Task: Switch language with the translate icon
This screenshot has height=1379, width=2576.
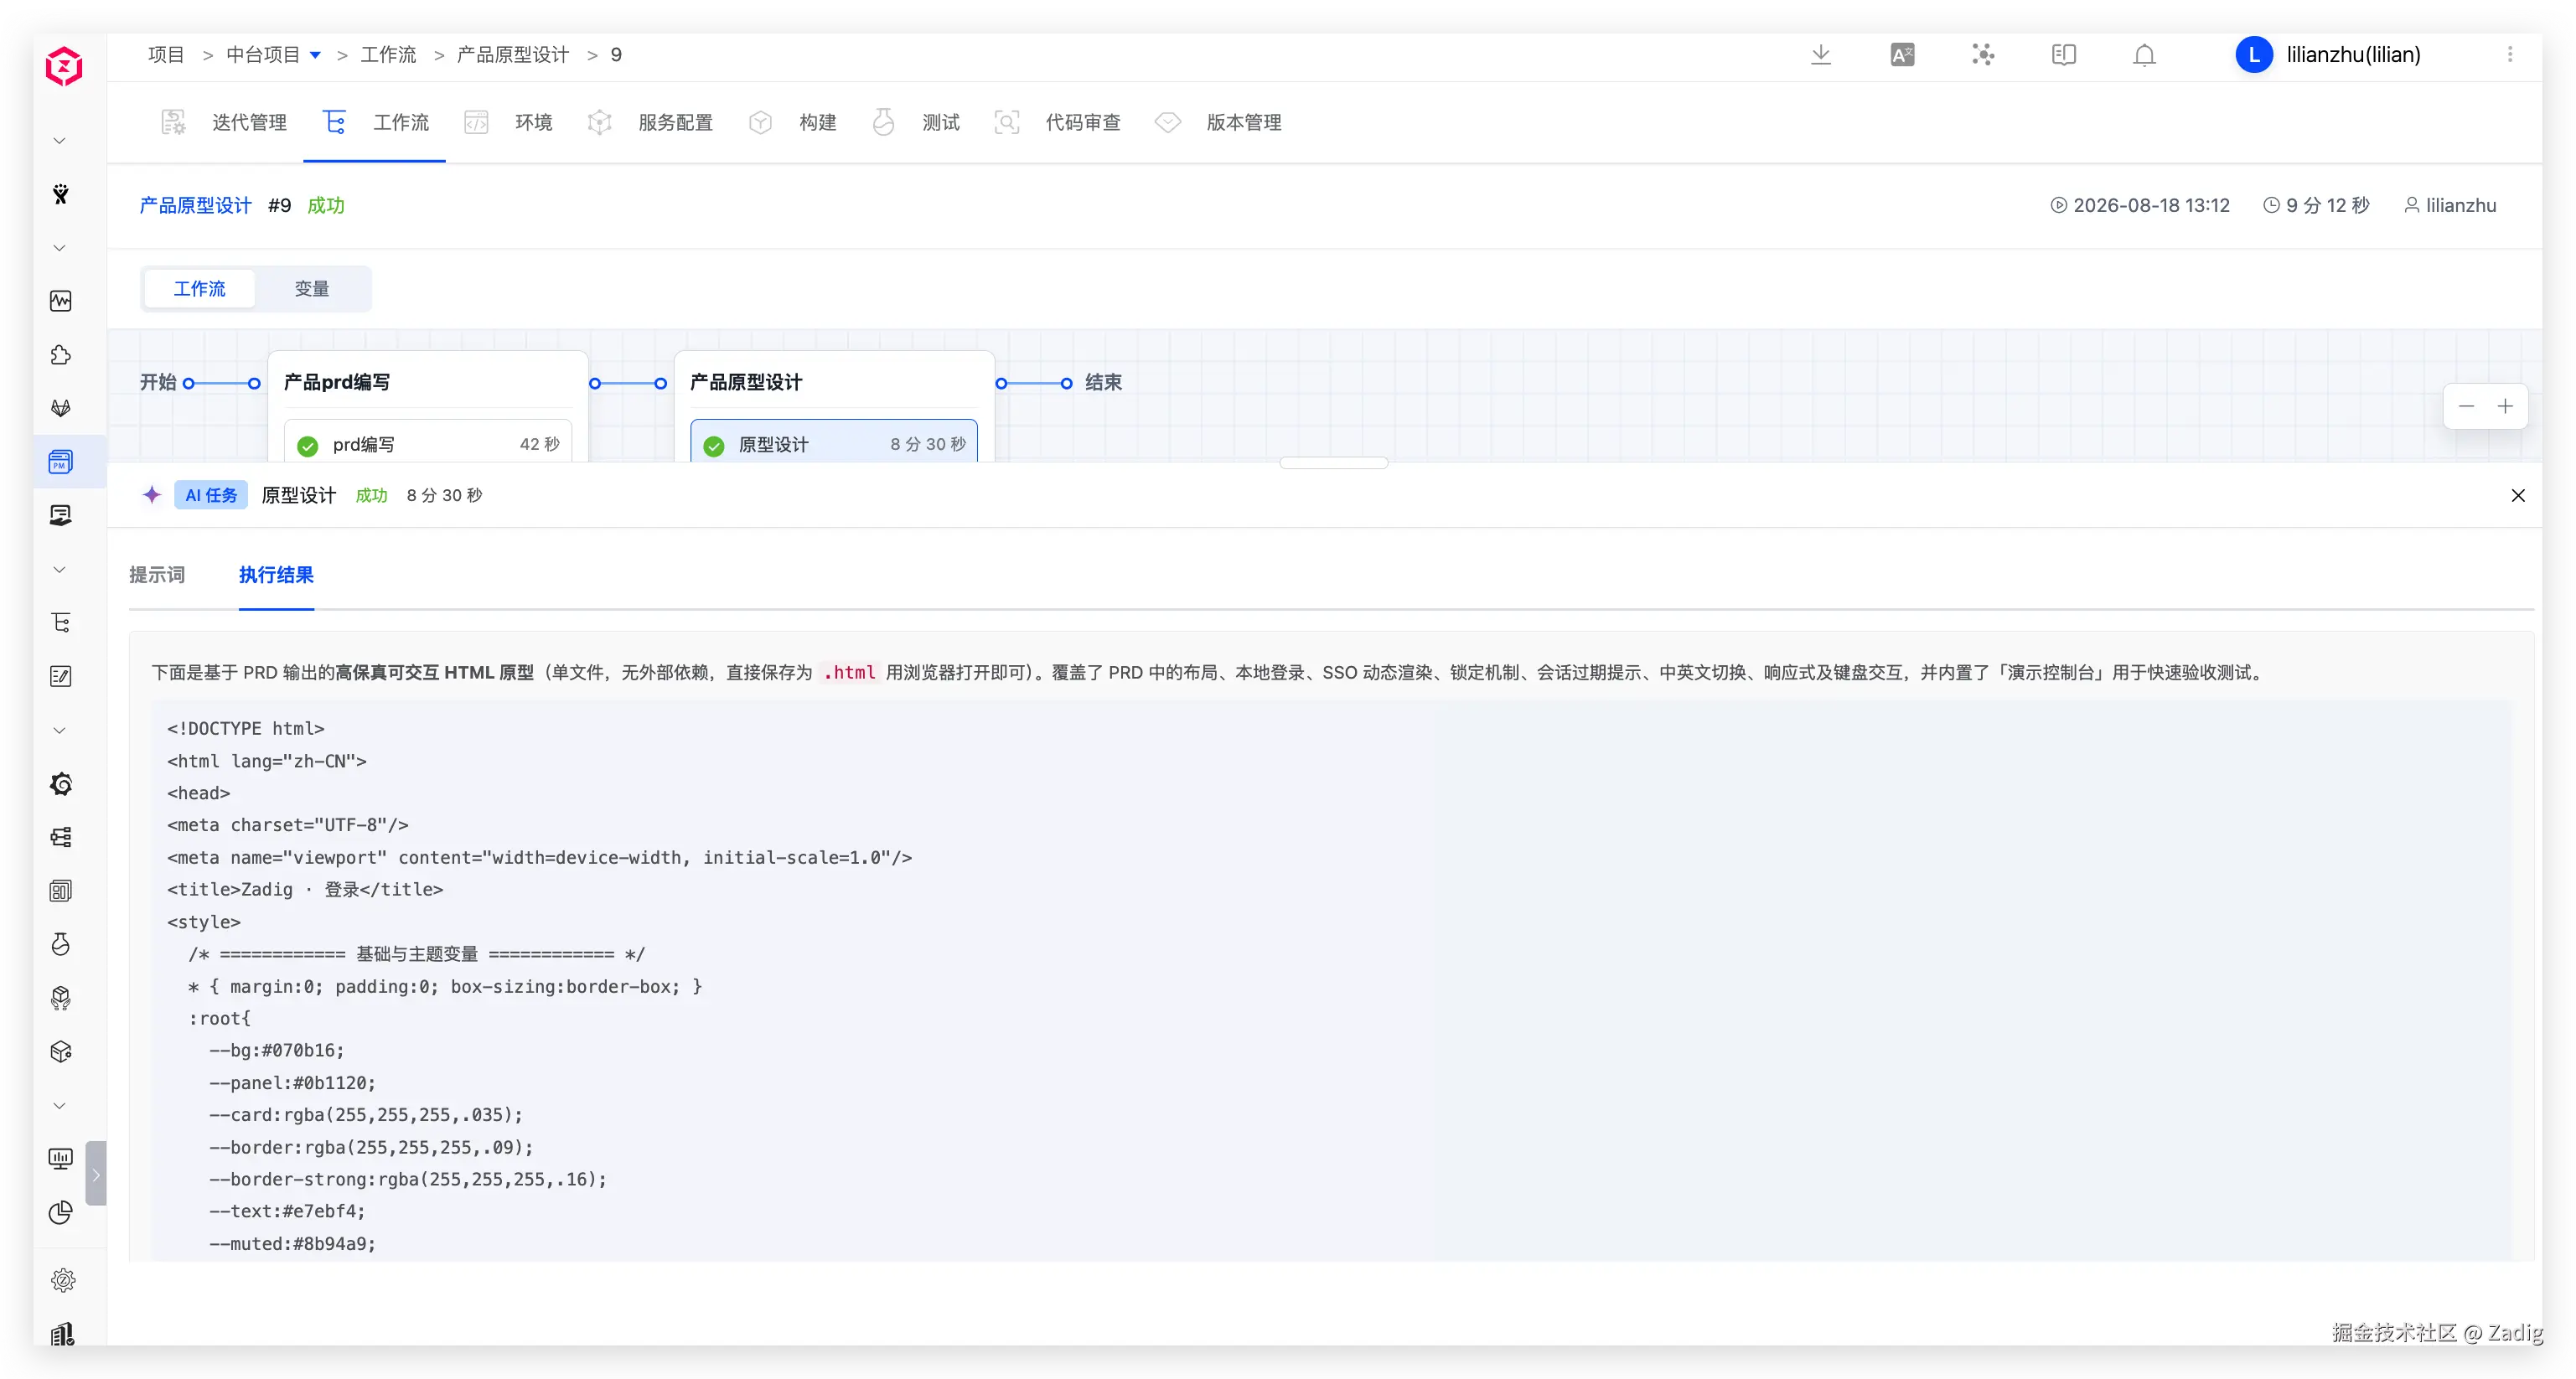Action: [x=1902, y=55]
